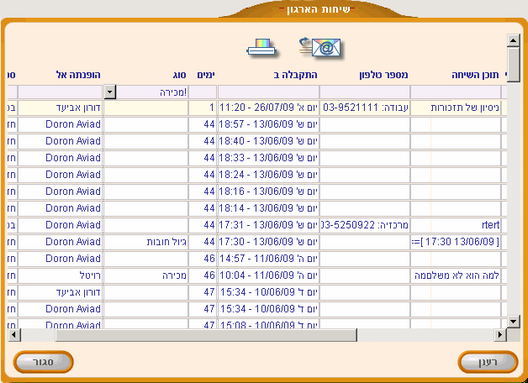528x383 pixels.
Task: Click the תוכן השיחה filter field
Action: 456,92
